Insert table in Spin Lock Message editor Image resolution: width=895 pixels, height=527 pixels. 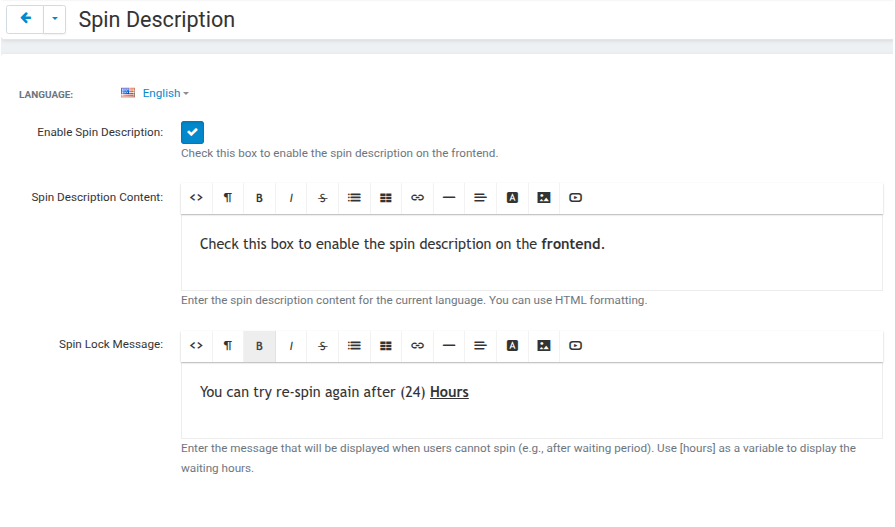click(x=386, y=345)
